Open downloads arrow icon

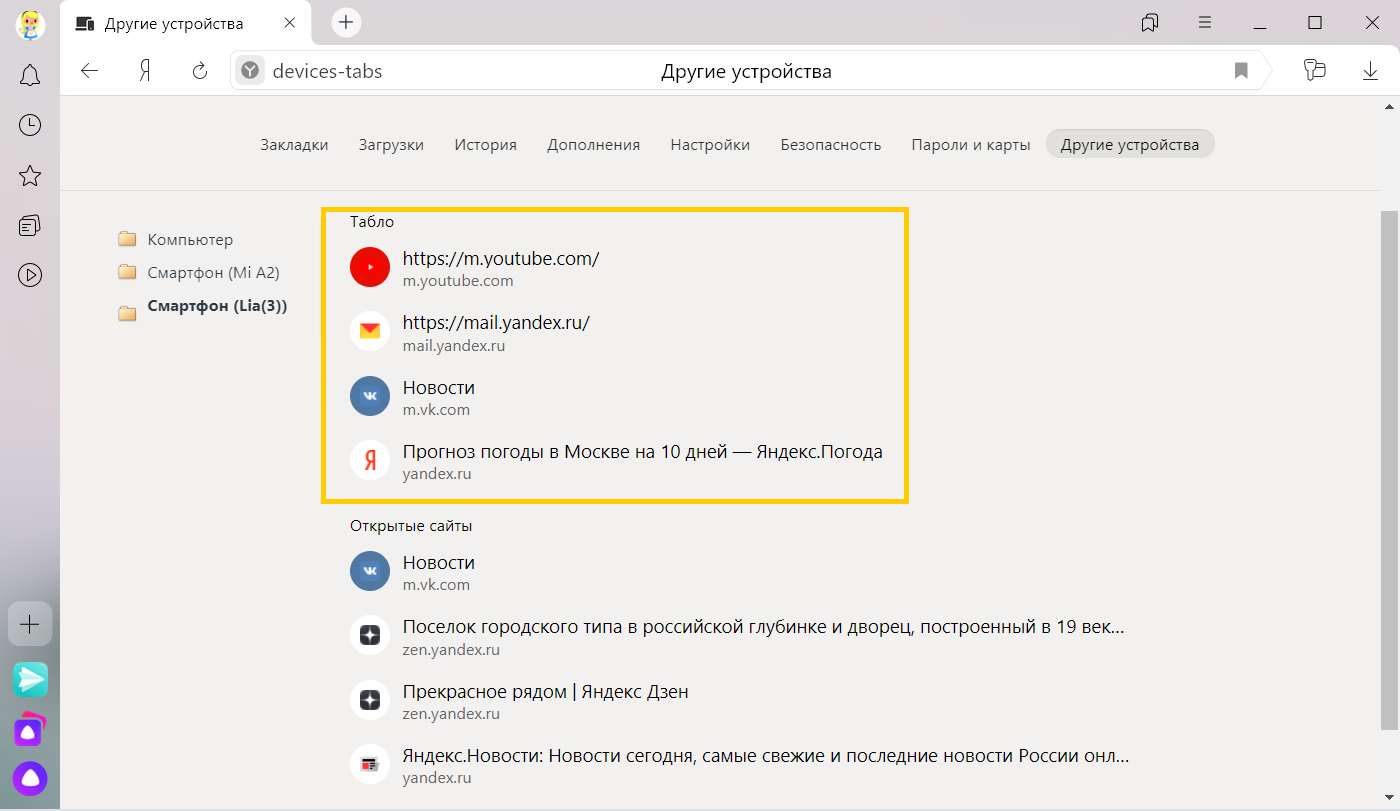(x=1370, y=71)
